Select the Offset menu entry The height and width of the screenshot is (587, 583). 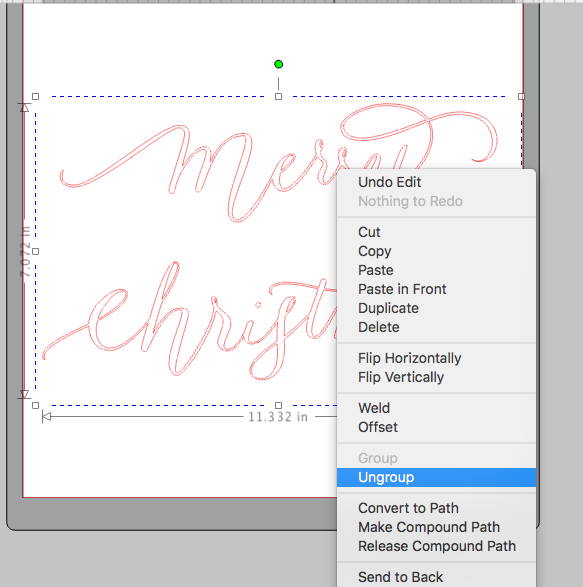pyautogui.click(x=436, y=427)
